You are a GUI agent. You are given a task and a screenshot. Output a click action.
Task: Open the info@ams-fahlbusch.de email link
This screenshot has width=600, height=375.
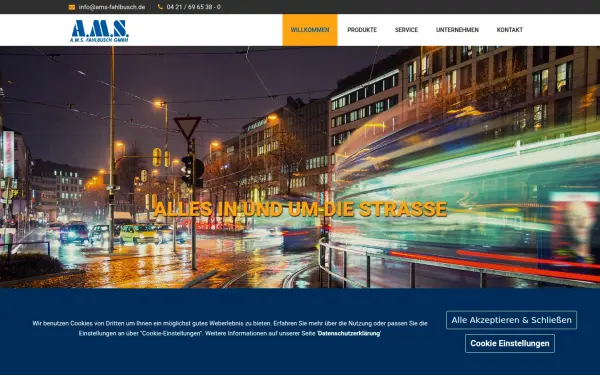pos(112,7)
